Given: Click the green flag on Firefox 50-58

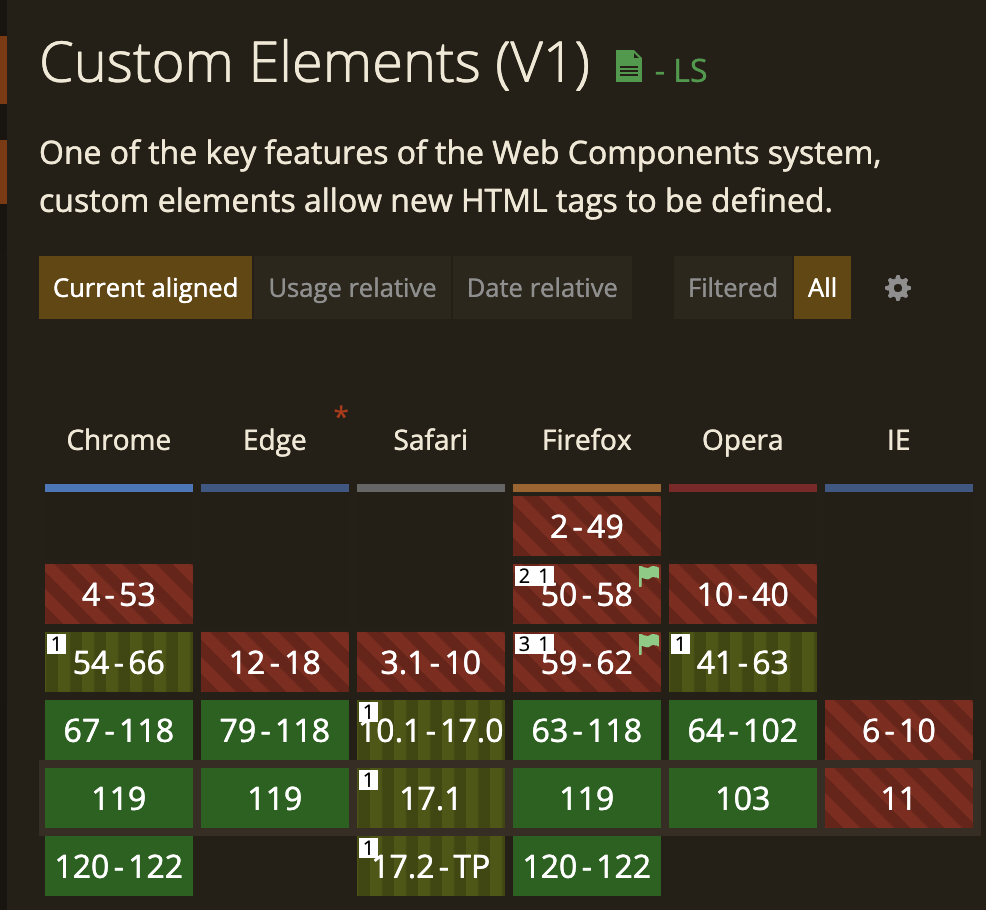Looking at the screenshot, I should (649, 575).
